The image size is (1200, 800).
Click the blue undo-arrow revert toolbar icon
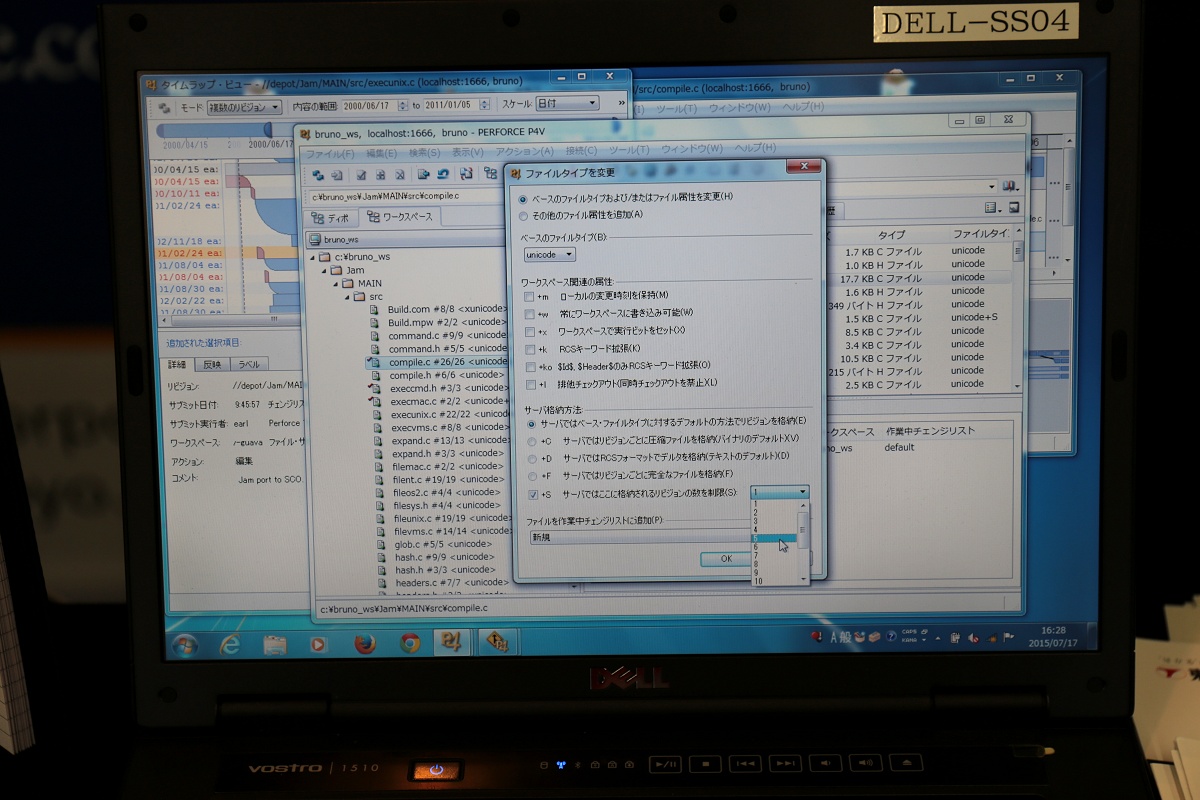[x=445, y=175]
